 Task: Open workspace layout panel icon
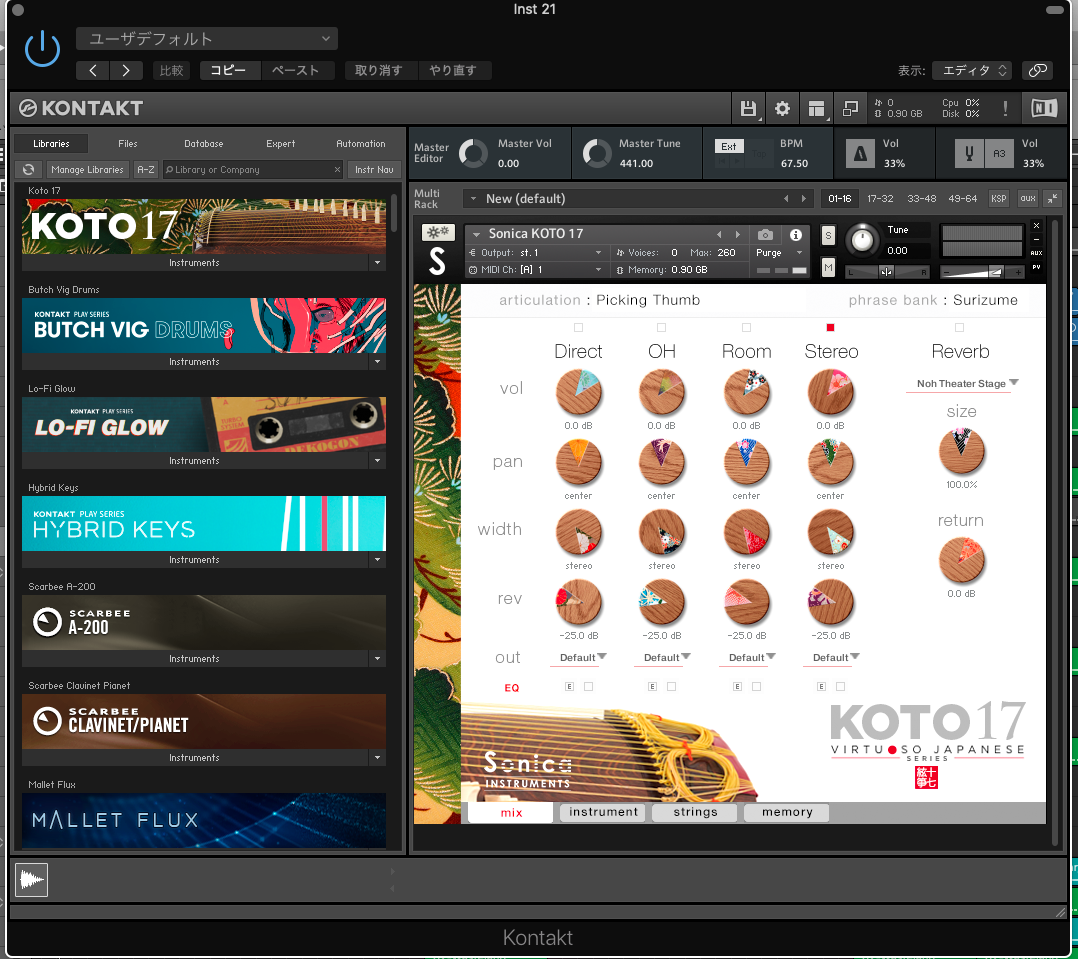coord(816,109)
